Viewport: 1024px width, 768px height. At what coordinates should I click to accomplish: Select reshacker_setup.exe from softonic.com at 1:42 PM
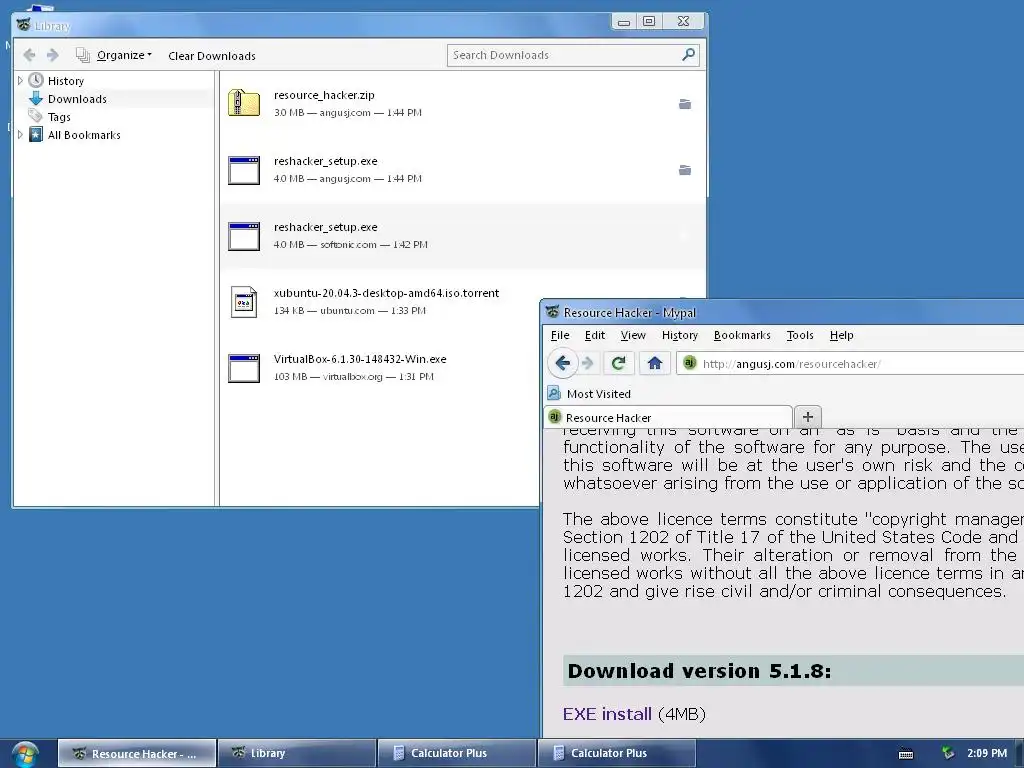pos(462,236)
